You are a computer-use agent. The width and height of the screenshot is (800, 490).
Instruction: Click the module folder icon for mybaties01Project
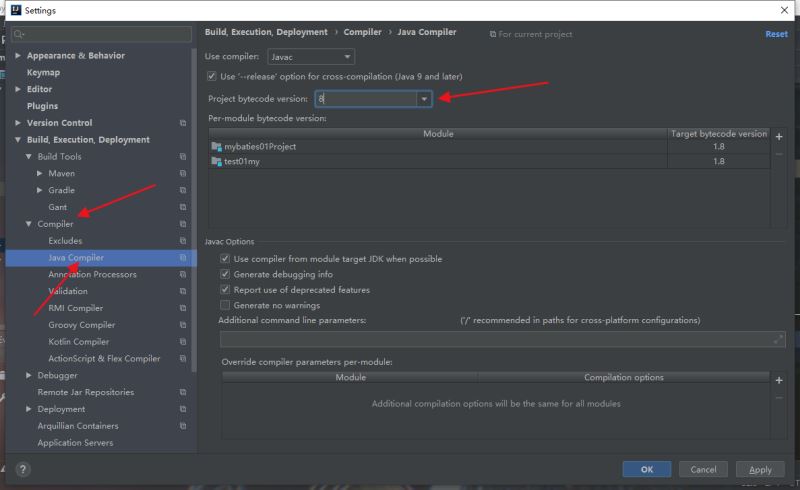[x=216, y=146]
